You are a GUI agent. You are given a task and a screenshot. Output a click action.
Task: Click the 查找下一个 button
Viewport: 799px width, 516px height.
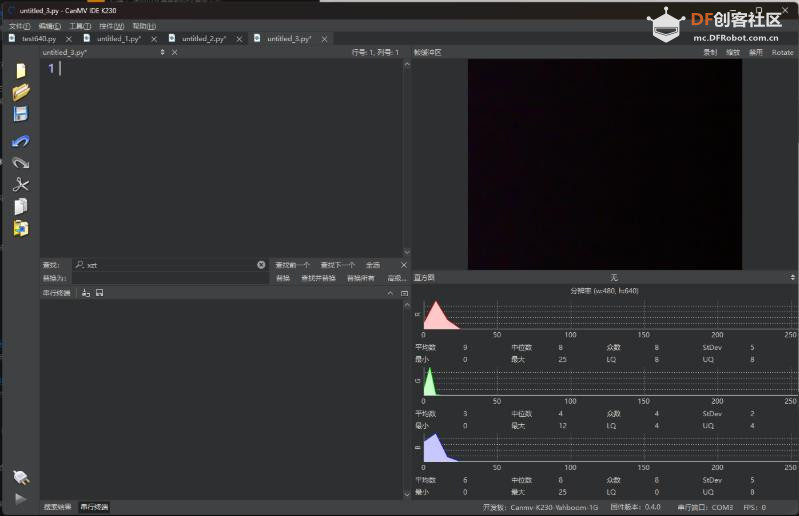point(337,265)
